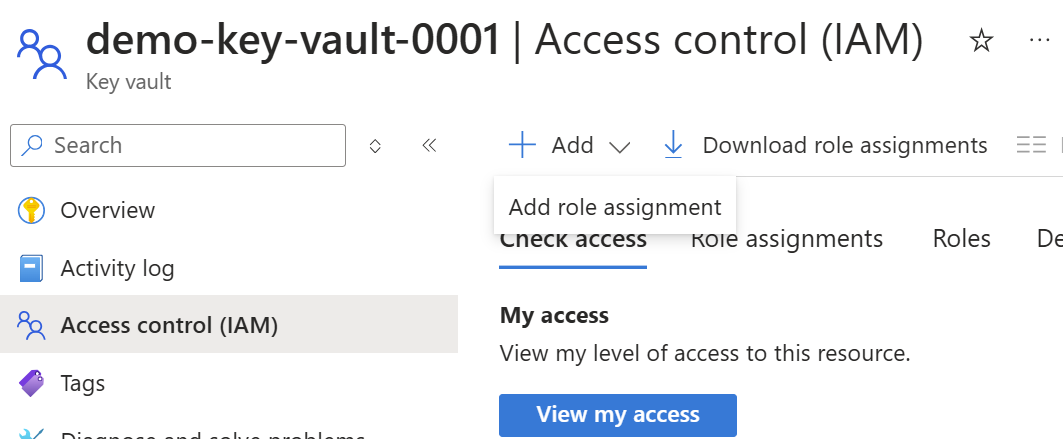Click the Overview key icon
This screenshot has width=1063, height=439.
pyautogui.click(x=31, y=210)
